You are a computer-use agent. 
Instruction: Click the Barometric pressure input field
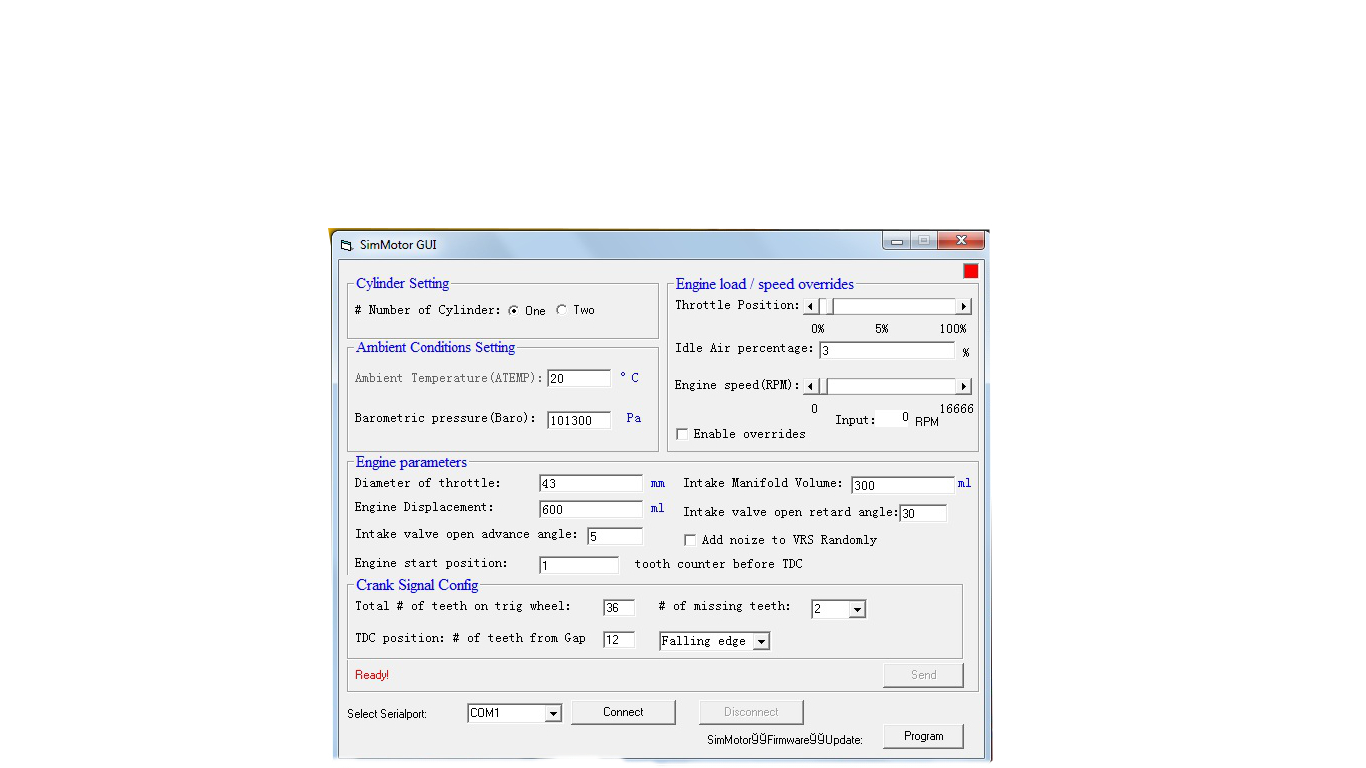pos(579,420)
